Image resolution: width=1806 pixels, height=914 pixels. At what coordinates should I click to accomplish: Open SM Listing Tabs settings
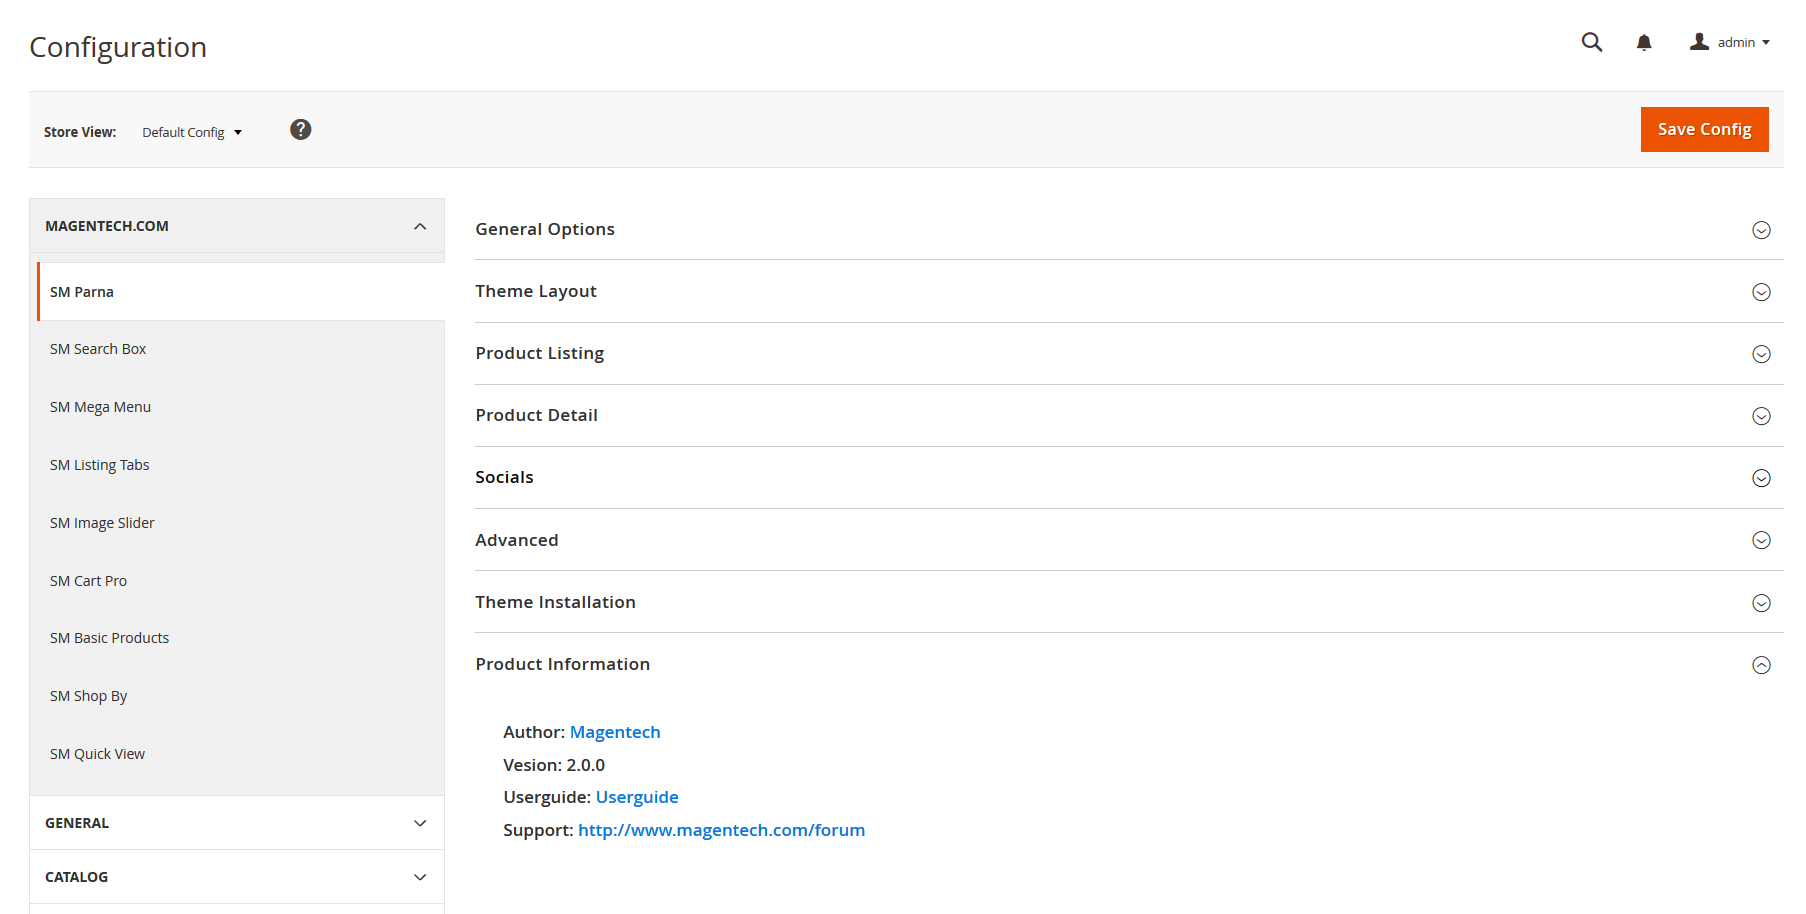241,465
